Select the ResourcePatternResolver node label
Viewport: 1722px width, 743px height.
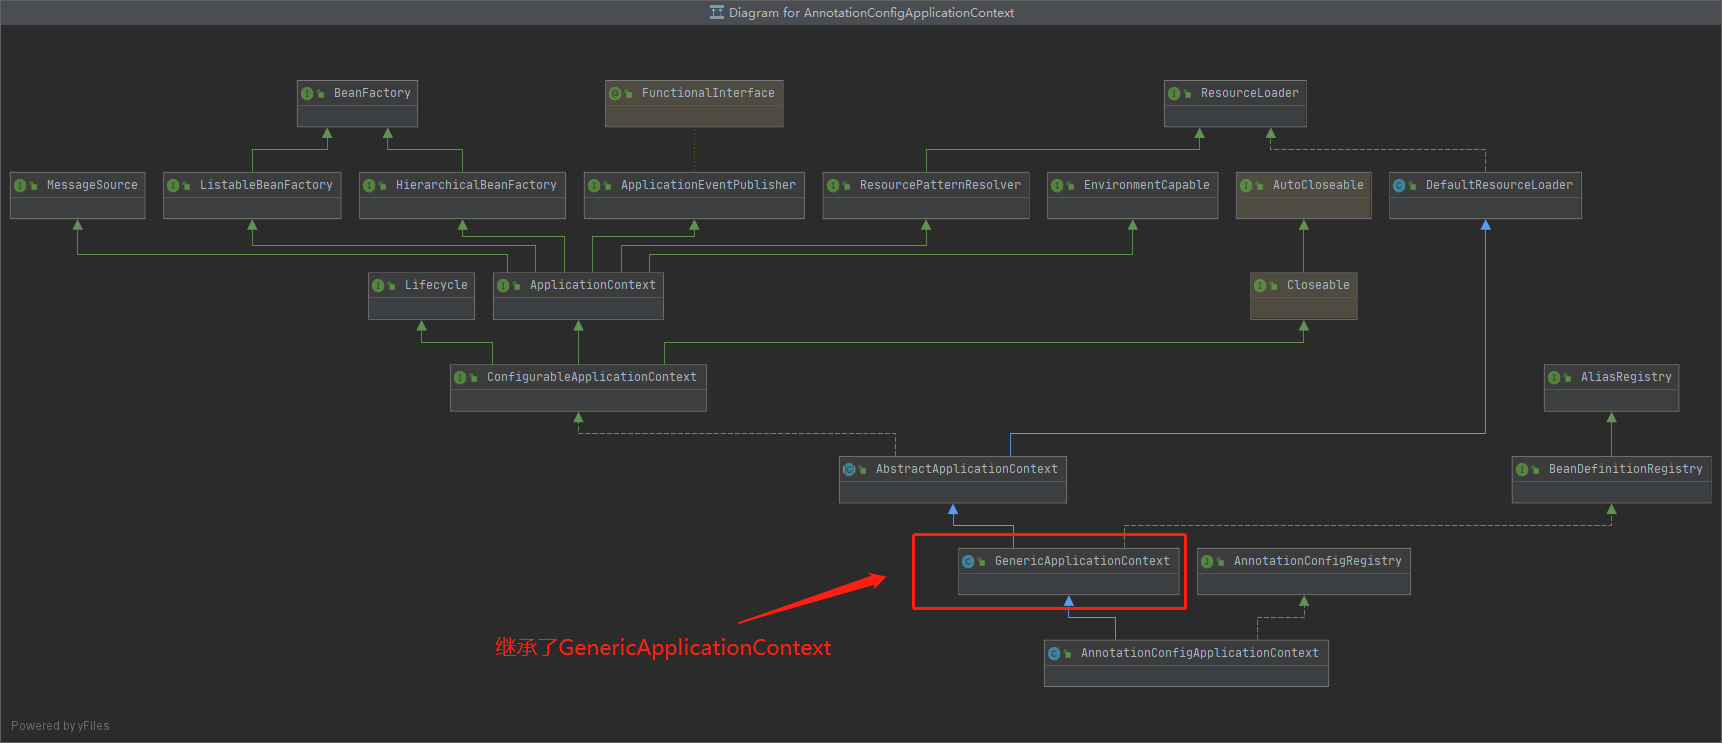[940, 185]
